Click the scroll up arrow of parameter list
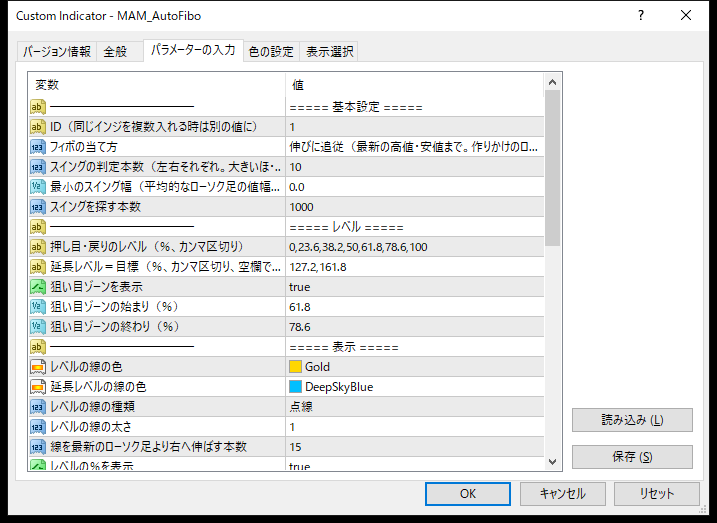717x523 pixels. [552, 82]
